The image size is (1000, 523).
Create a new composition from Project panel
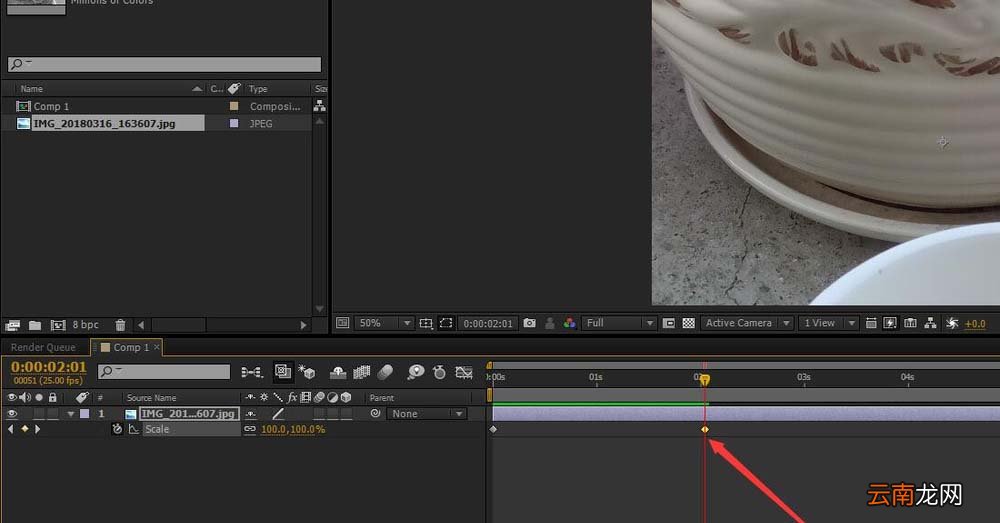(58, 325)
